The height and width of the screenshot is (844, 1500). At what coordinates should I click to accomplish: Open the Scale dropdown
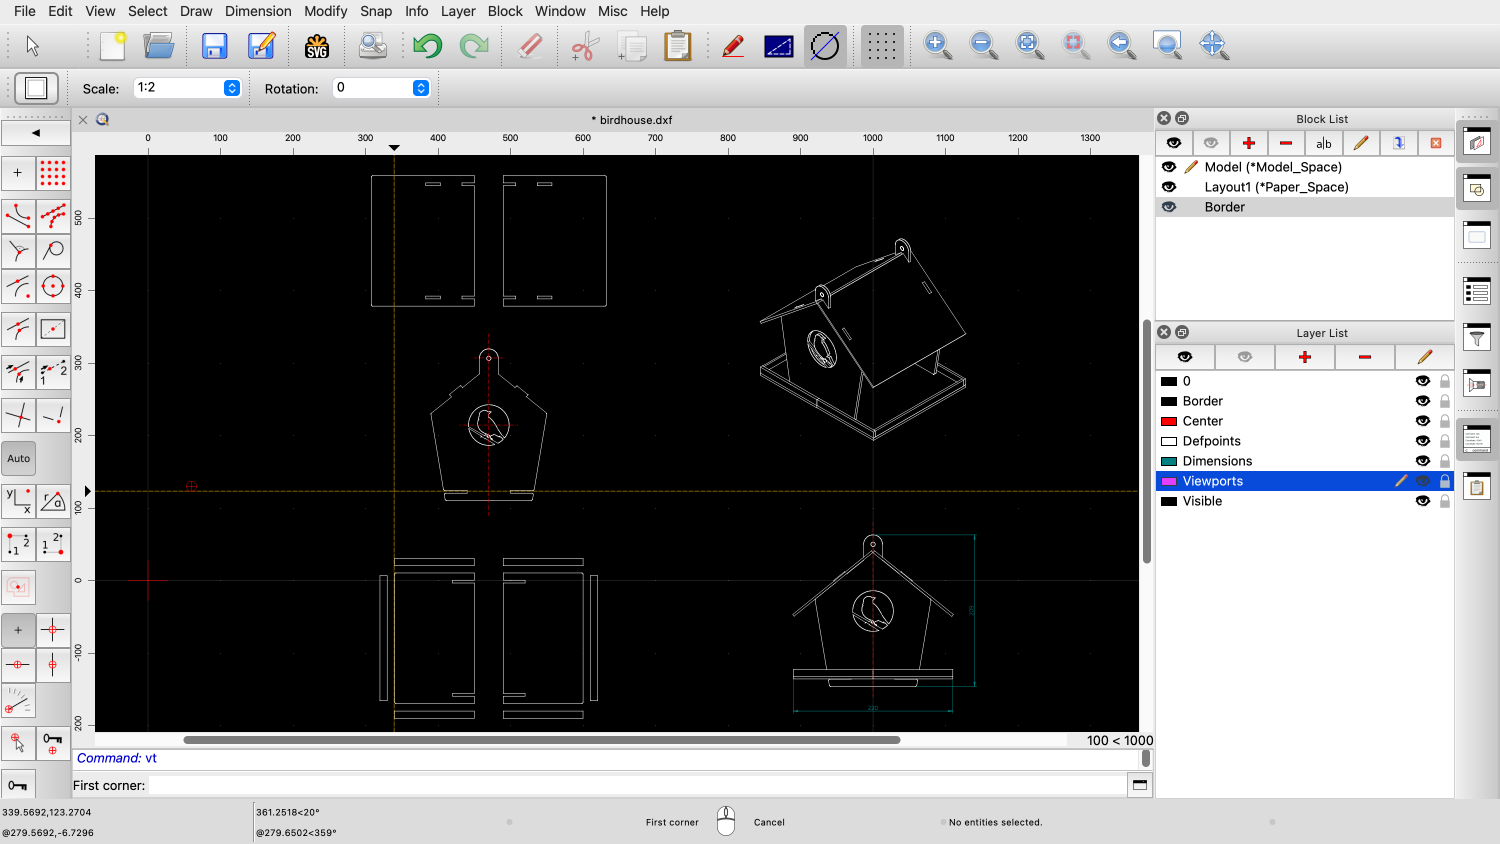tap(232, 88)
